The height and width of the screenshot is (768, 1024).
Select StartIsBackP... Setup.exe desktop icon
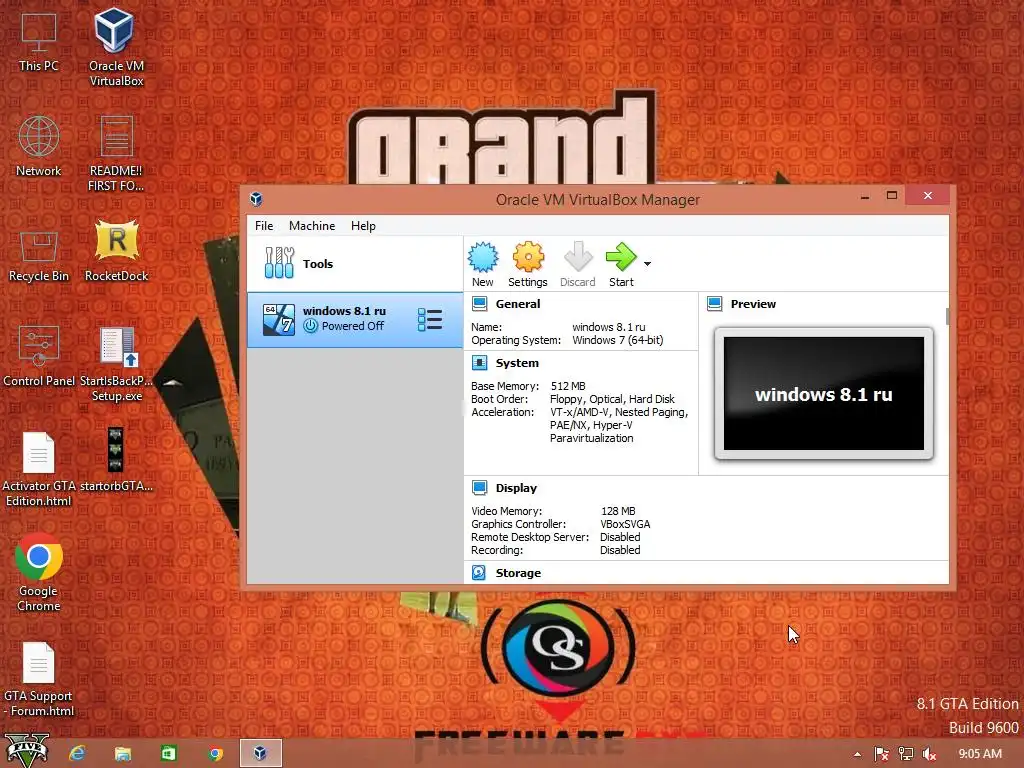116,364
